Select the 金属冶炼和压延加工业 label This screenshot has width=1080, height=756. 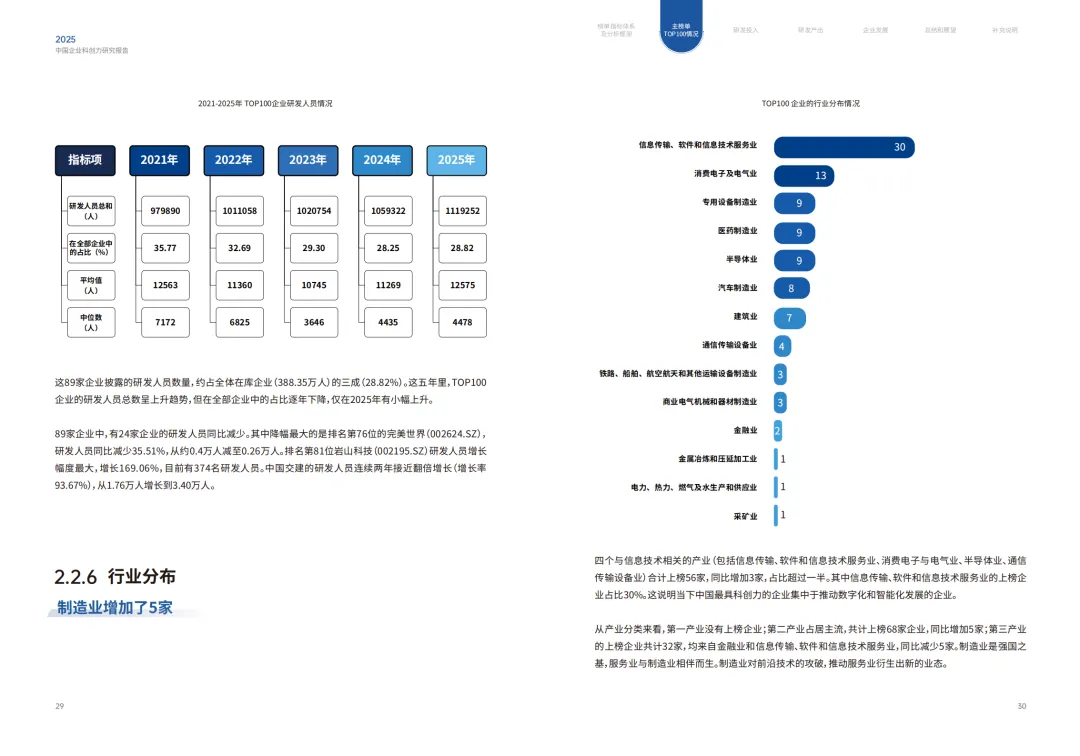(x=717, y=459)
